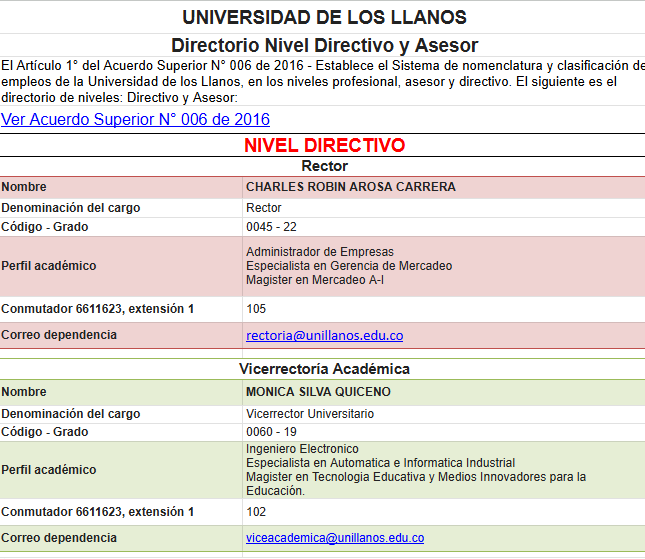Click the code value 0060 - 19

click(270, 432)
